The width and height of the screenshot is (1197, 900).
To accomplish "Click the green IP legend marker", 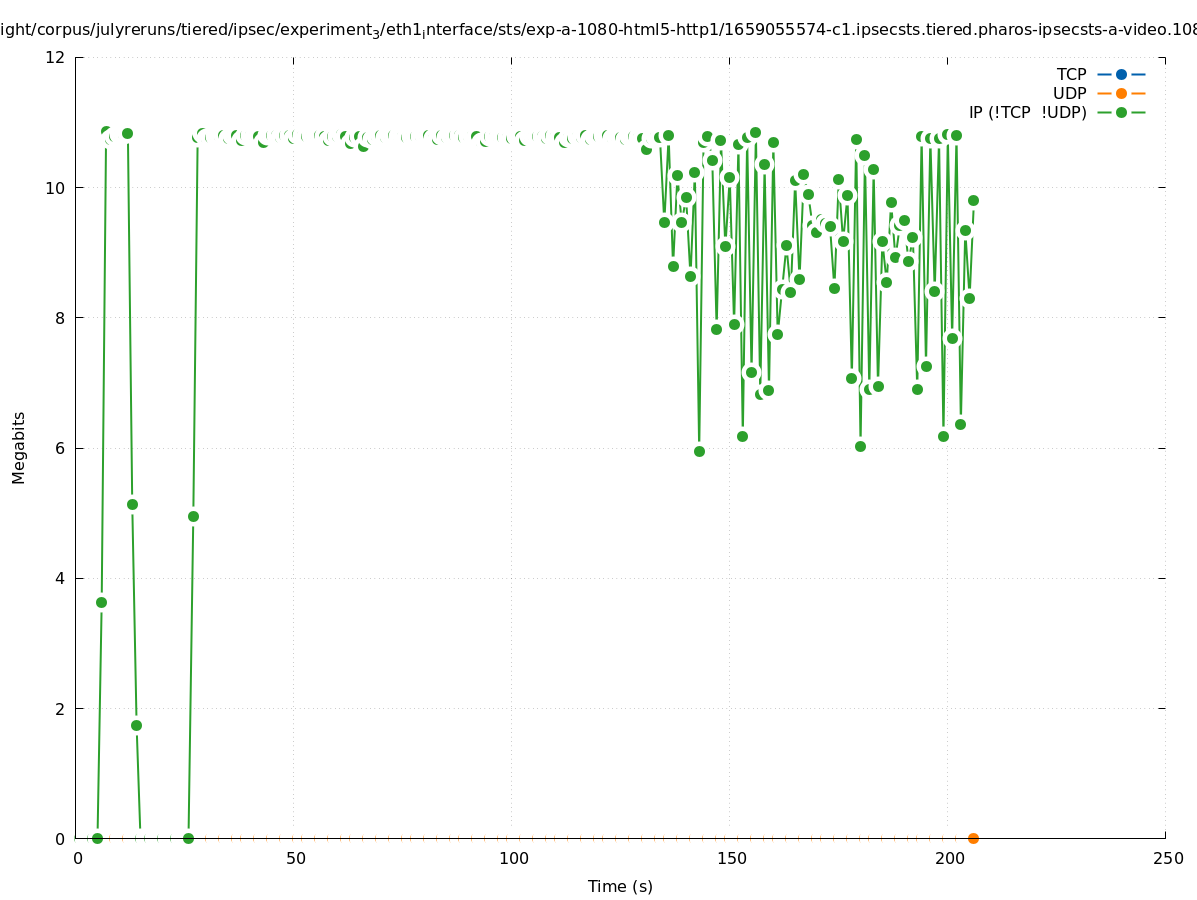I will click(1121, 112).
